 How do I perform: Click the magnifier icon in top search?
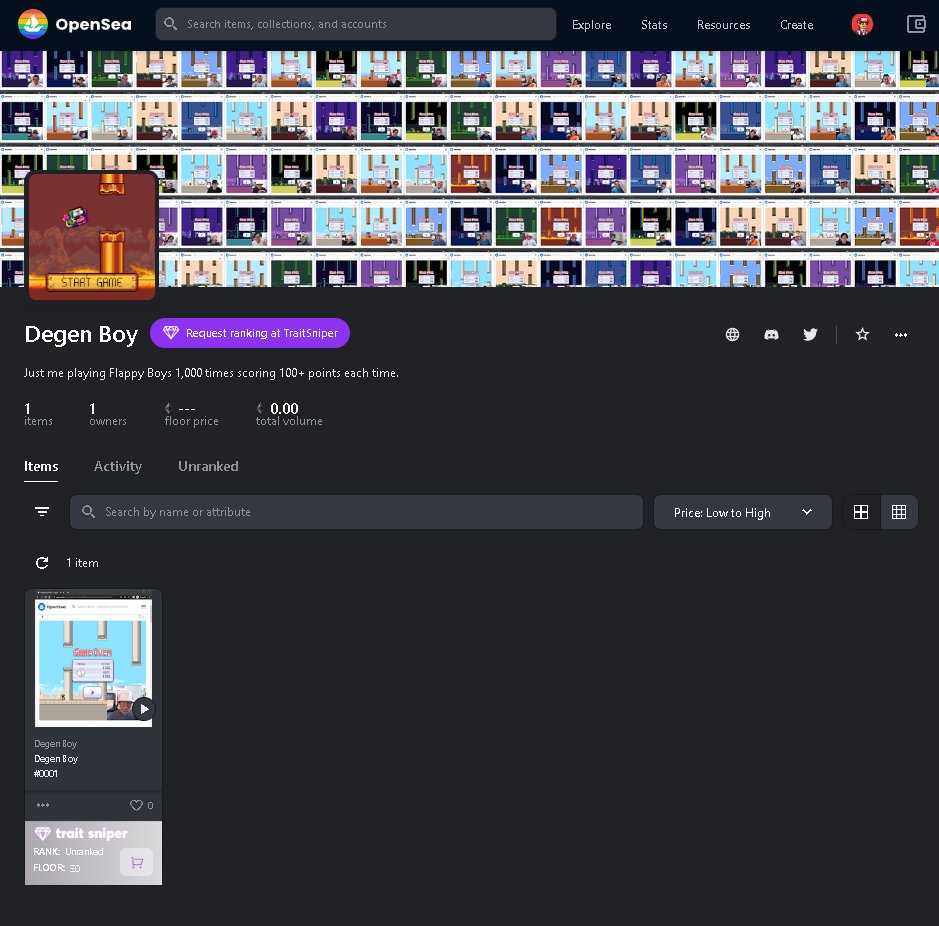[170, 23]
